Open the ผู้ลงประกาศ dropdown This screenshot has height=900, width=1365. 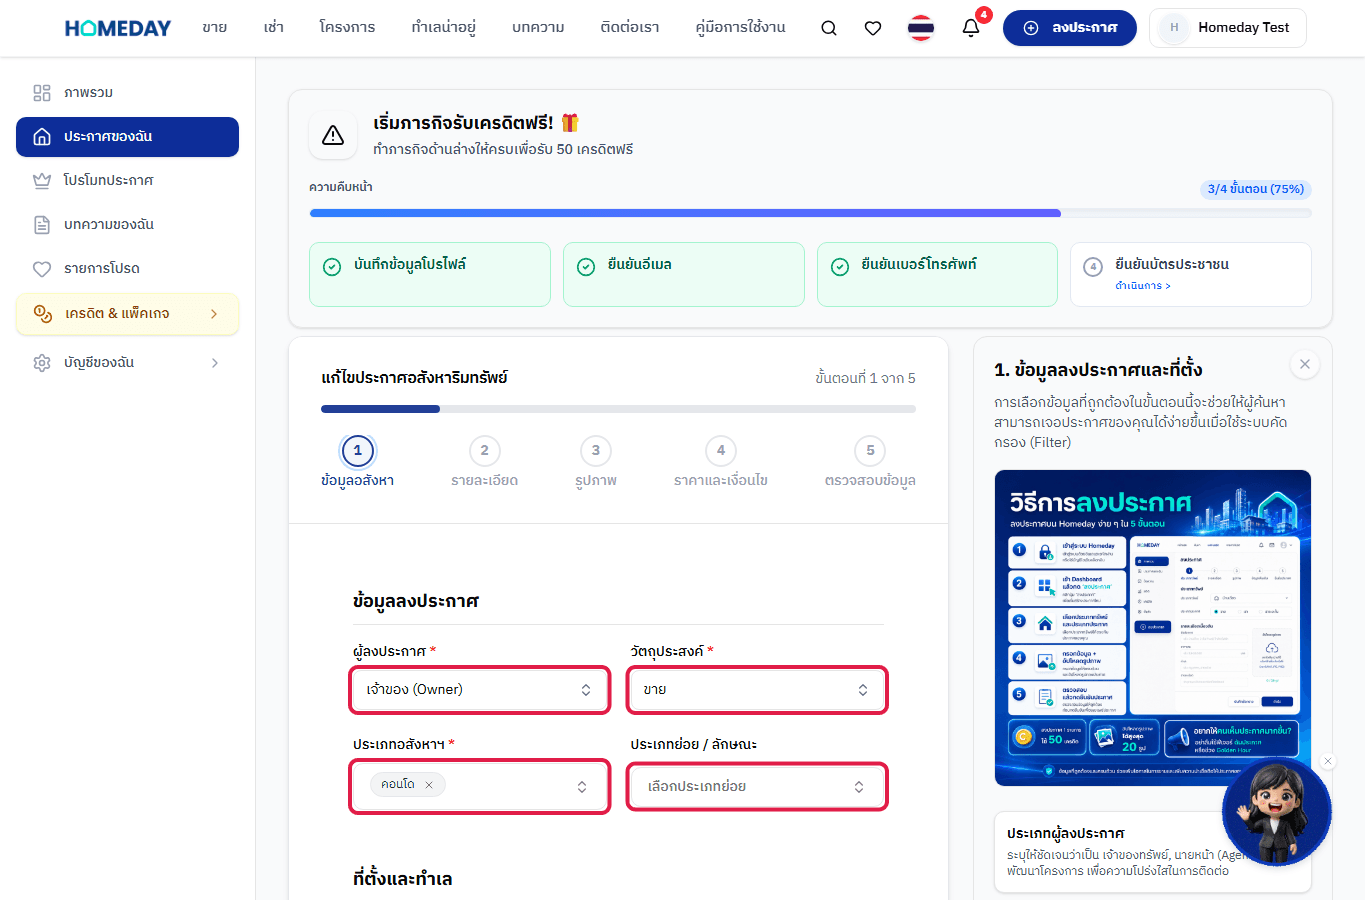480,690
